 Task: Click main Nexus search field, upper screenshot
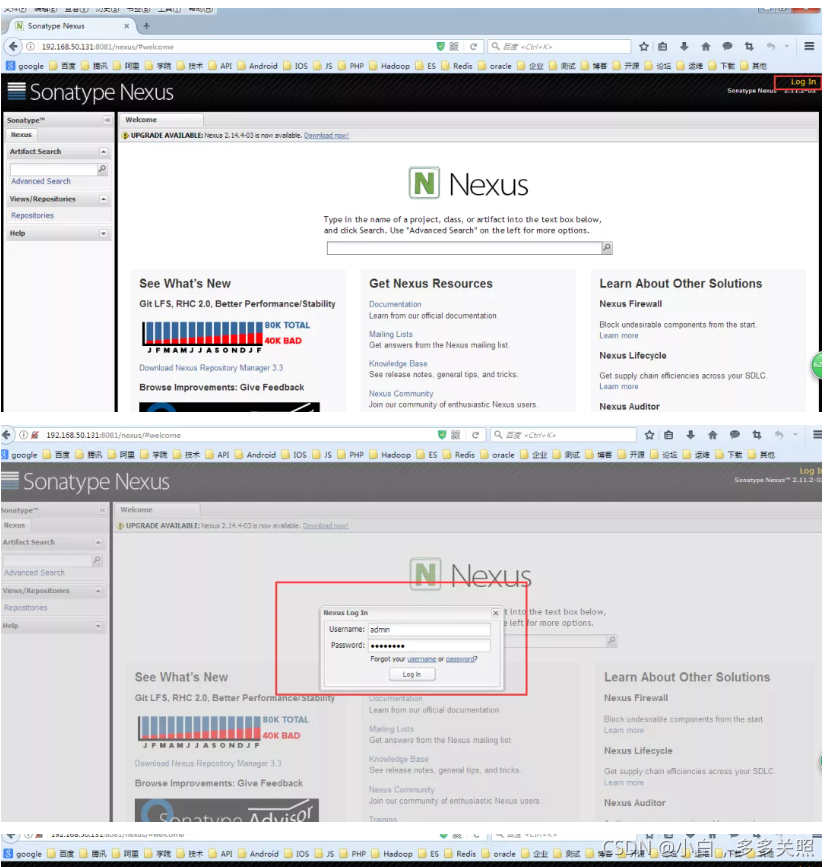[464, 248]
